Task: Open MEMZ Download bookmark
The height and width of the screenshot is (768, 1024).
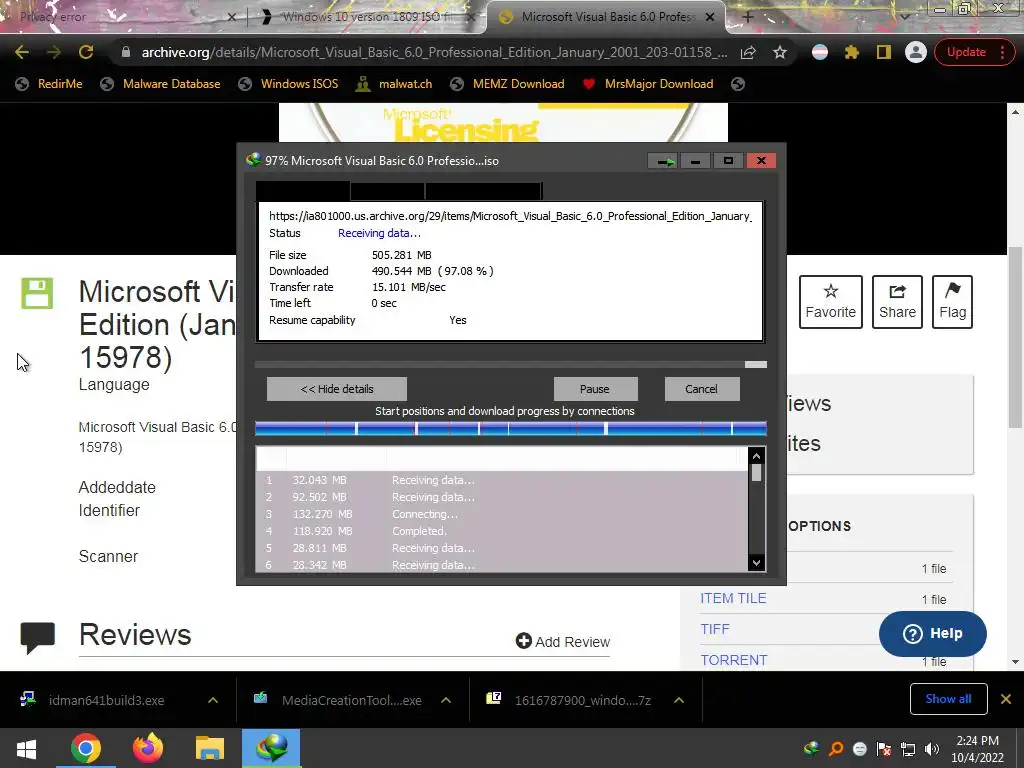Action: 507,84
